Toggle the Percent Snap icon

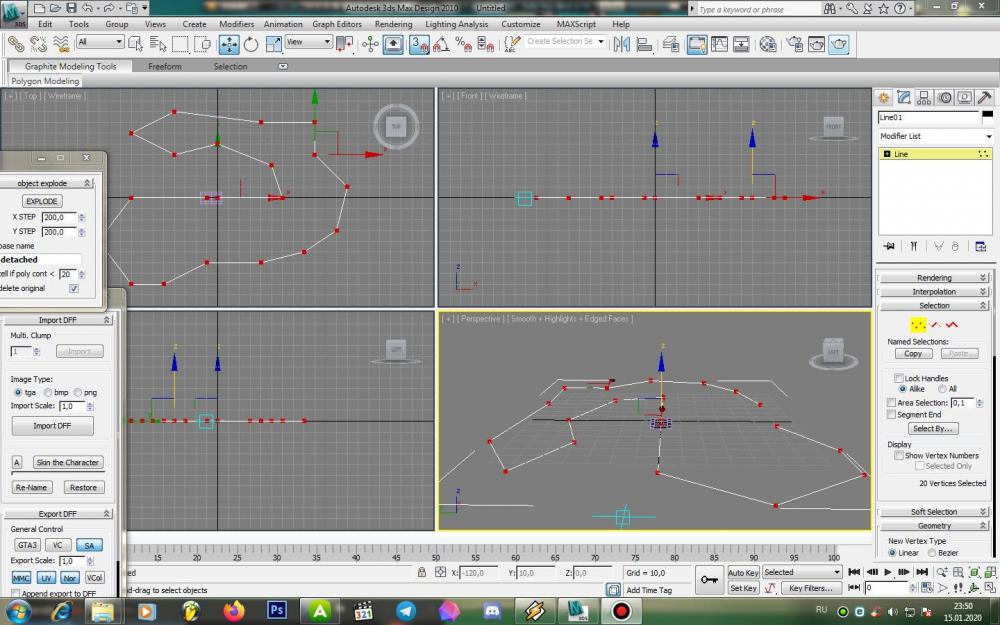pyautogui.click(x=464, y=44)
